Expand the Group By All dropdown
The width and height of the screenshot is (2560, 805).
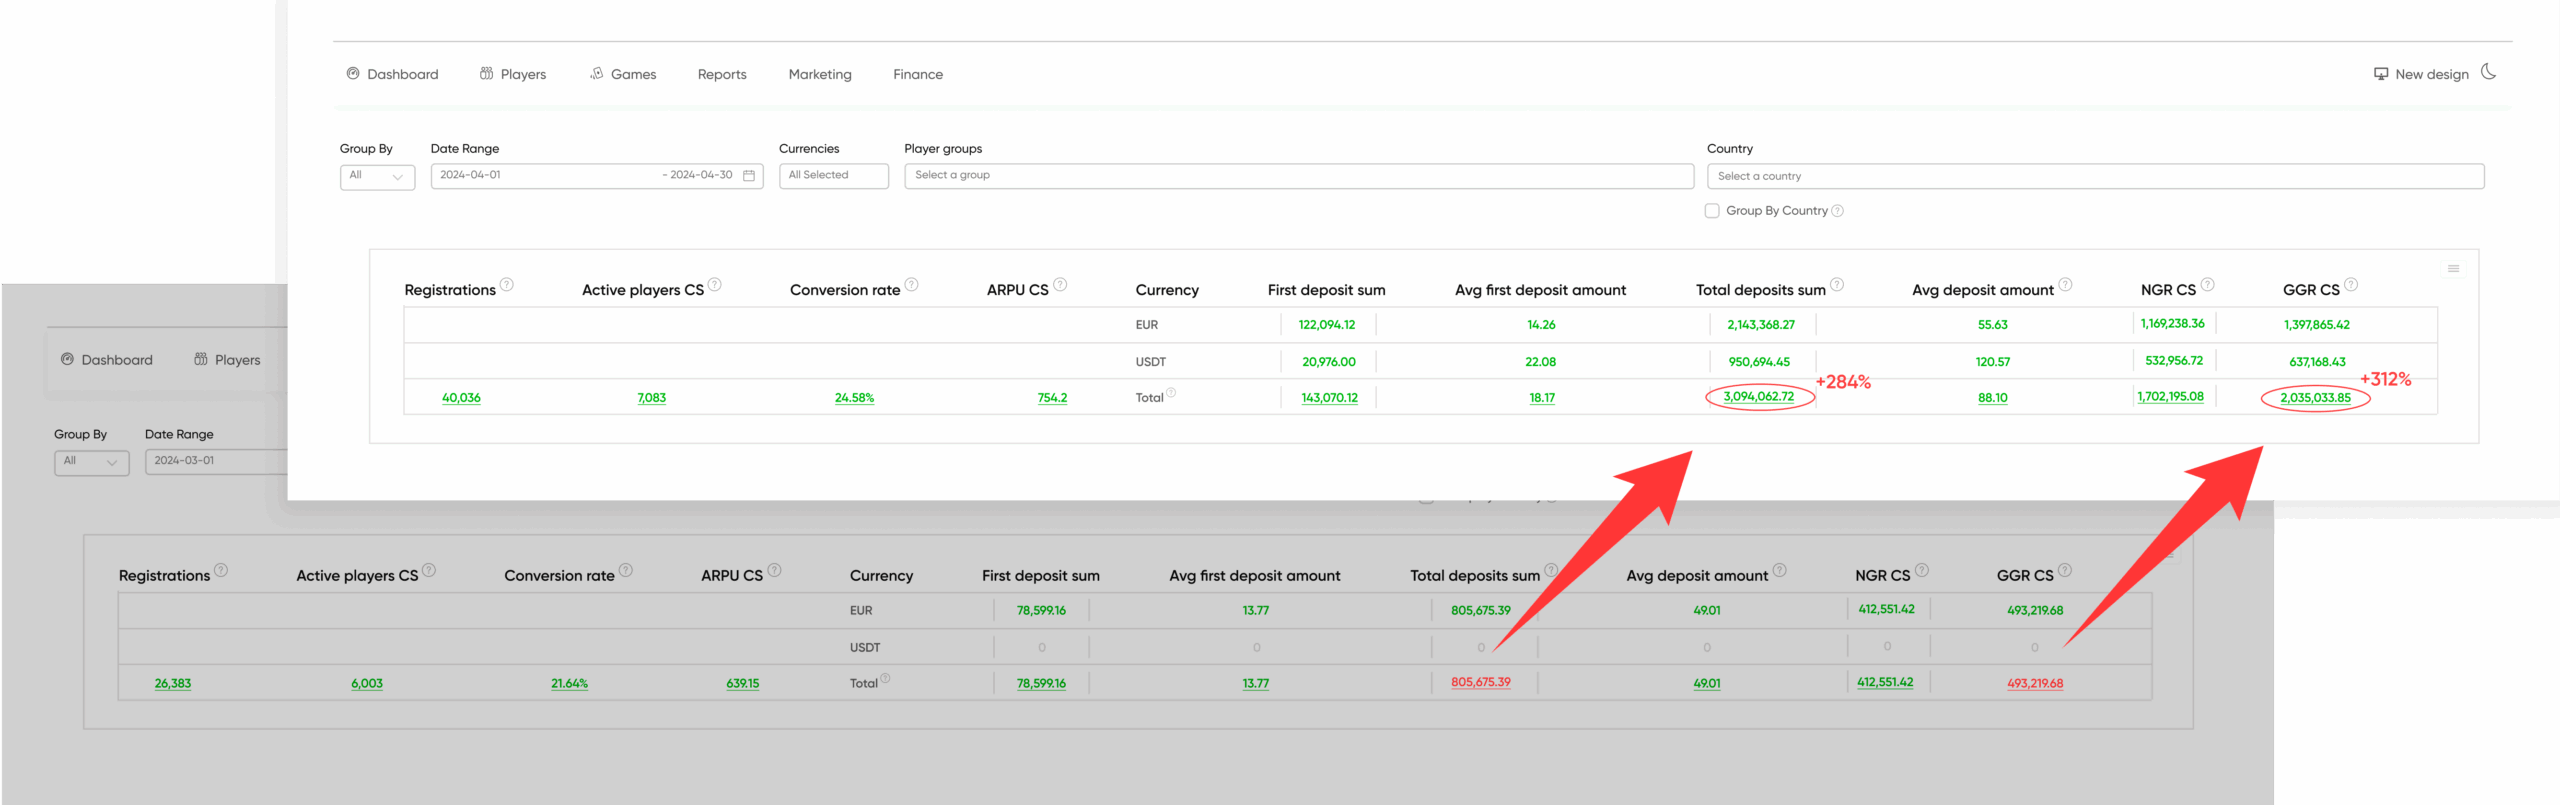coord(377,176)
